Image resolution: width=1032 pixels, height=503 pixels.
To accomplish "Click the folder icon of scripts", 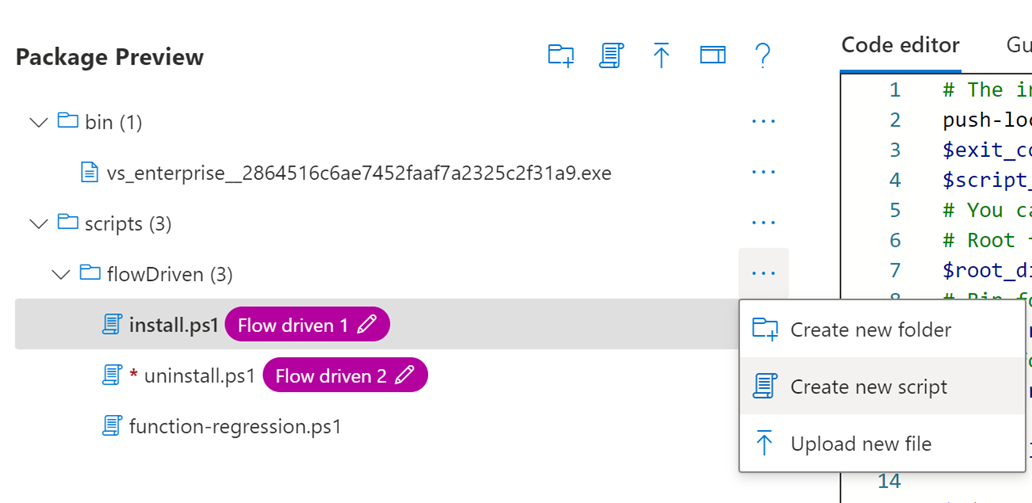I will coord(67,223).
